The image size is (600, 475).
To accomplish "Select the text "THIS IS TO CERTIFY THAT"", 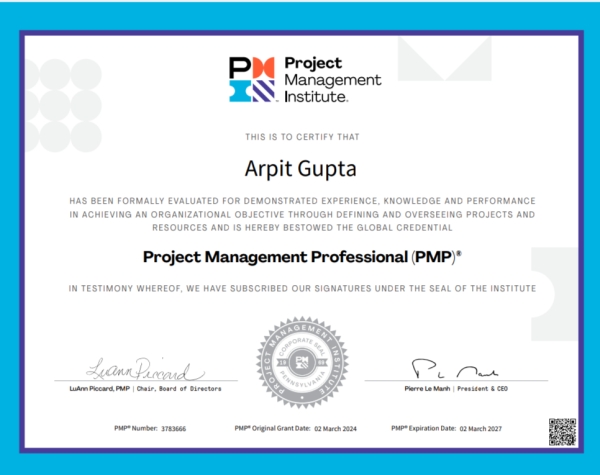I will [x=302, y=137].
